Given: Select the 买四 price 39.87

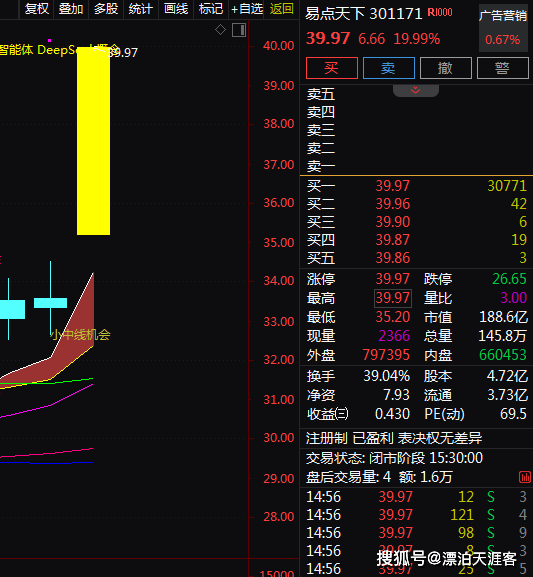Looking at the screenshot, I should (x=392, y=240).
